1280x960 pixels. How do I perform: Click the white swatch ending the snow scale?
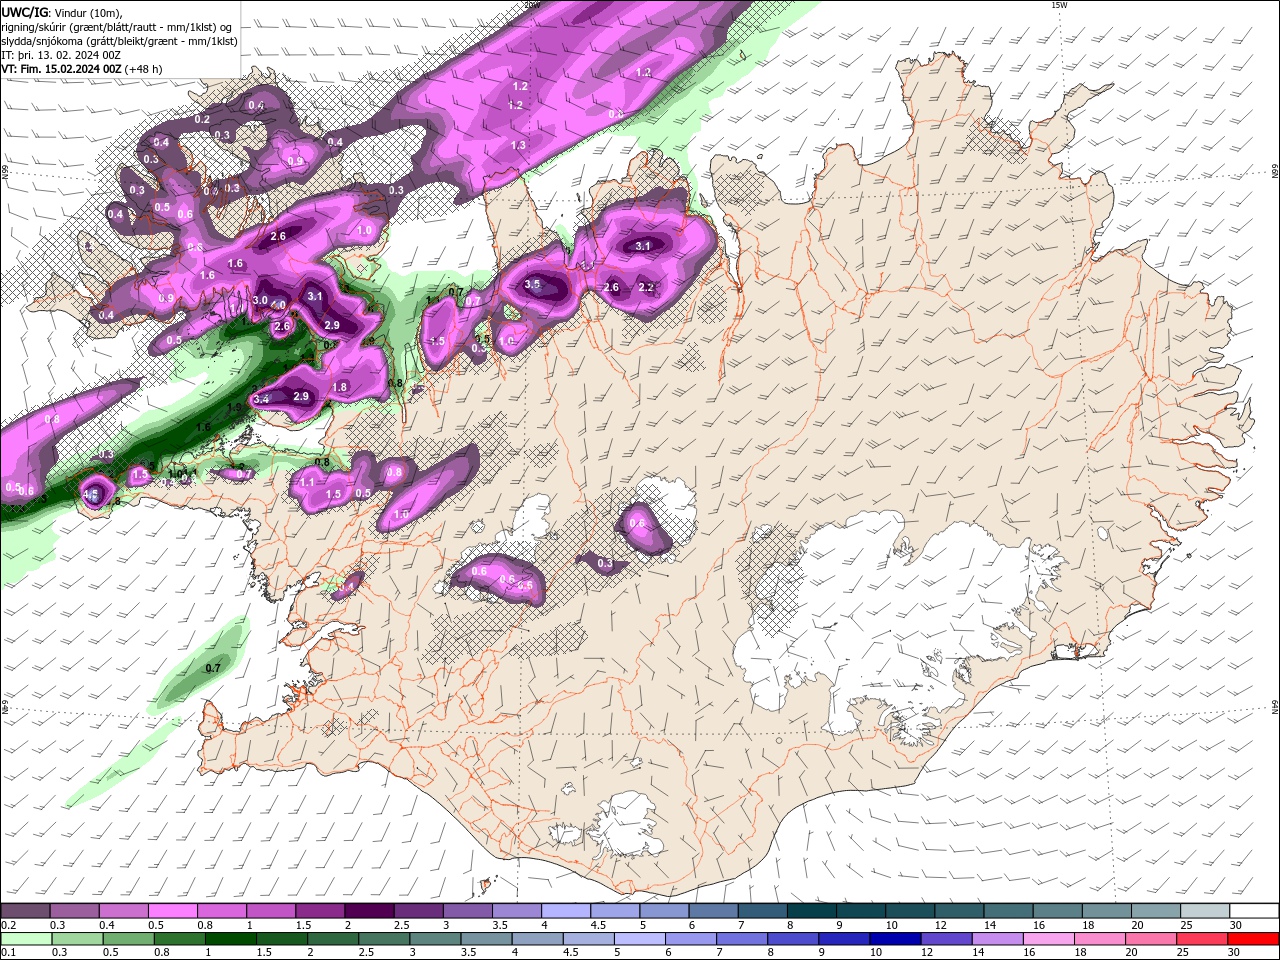point(1253,911)
